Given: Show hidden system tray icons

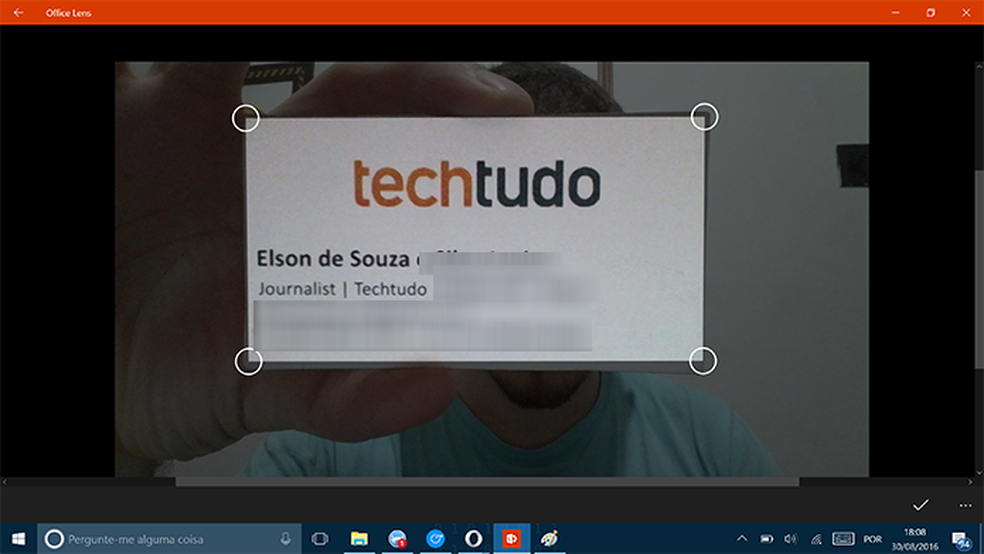Looking at the screenshot, I should pyautogui.click(x=742, y=539).
